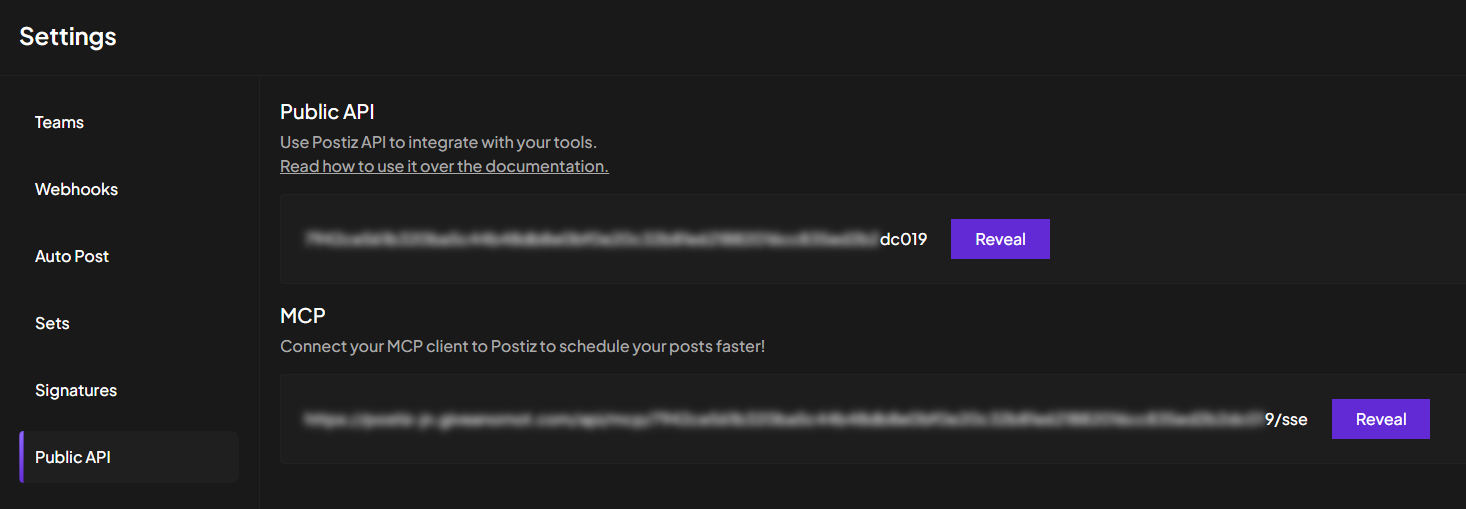The width and height of the screenshot is (1466, 509).
Task: Click the blurred Public API key text
Action: pyautogui.click(x=592, y=239)
